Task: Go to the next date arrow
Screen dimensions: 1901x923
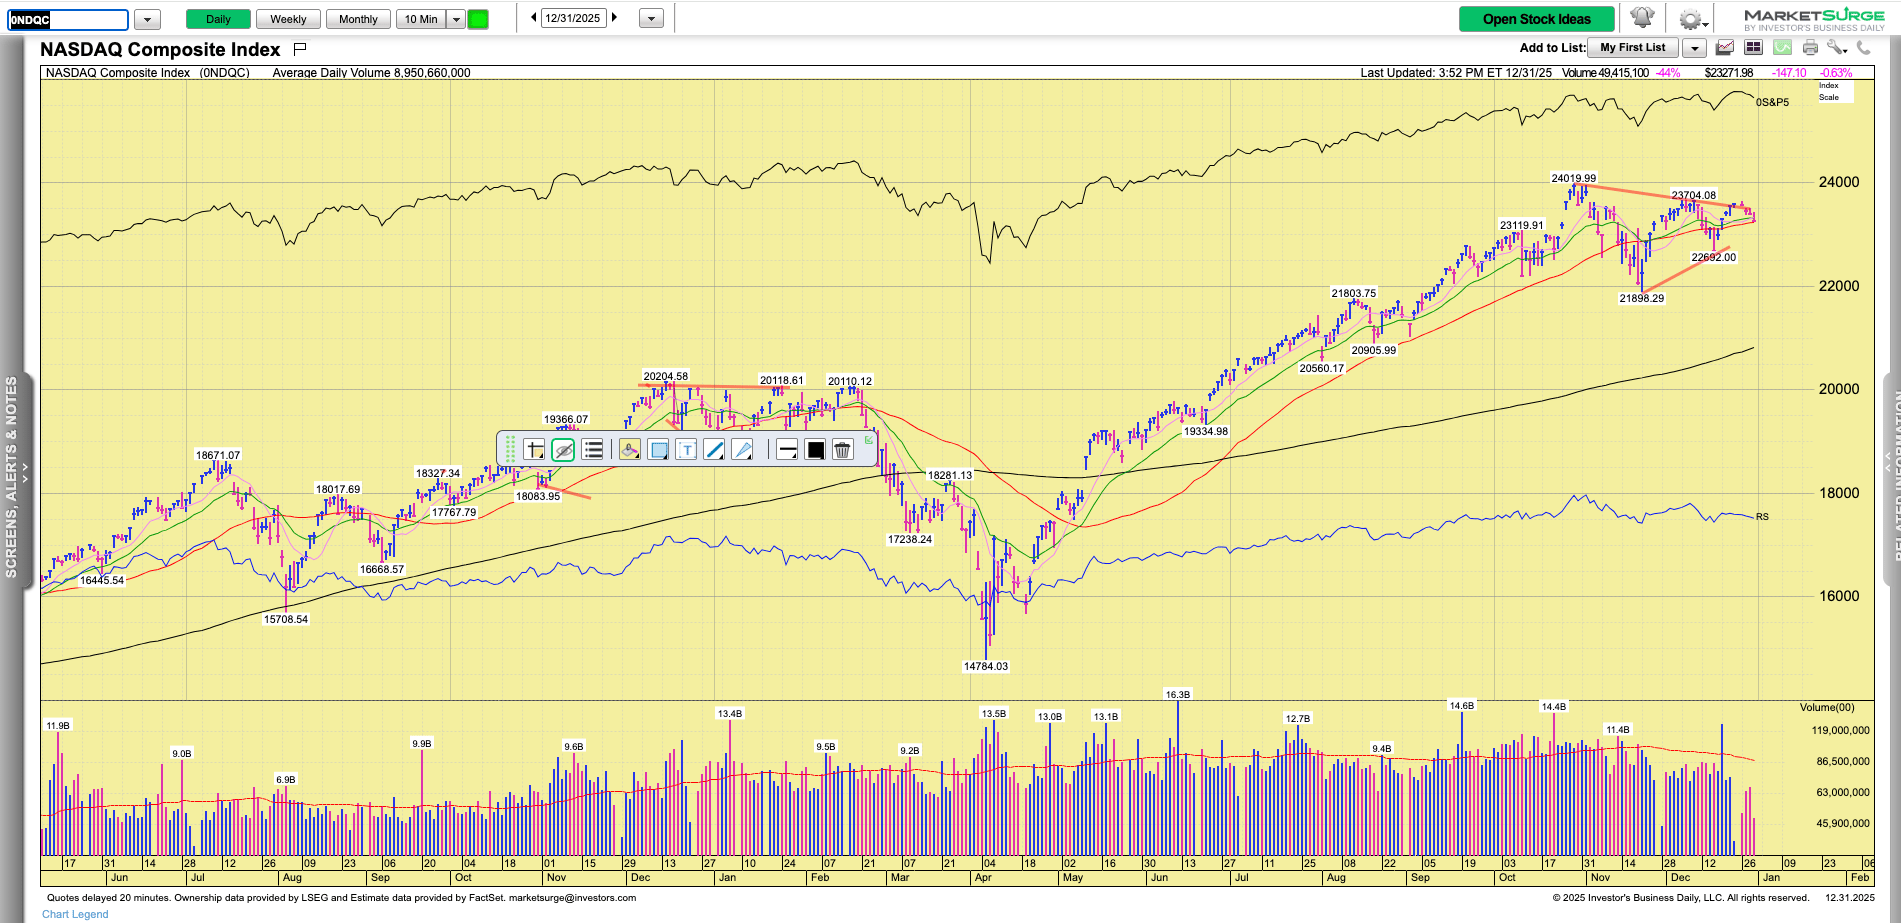Action: point(614,17)
